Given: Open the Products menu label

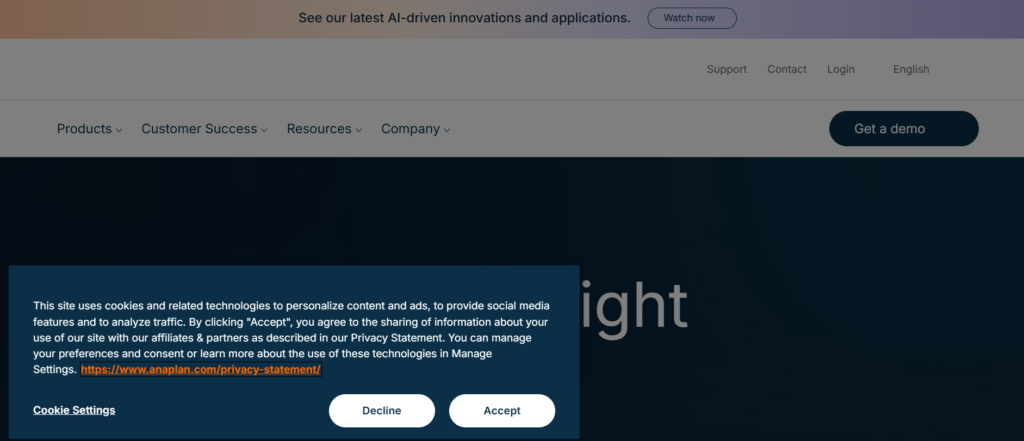Looking at the screenshot, I should 84,129.
